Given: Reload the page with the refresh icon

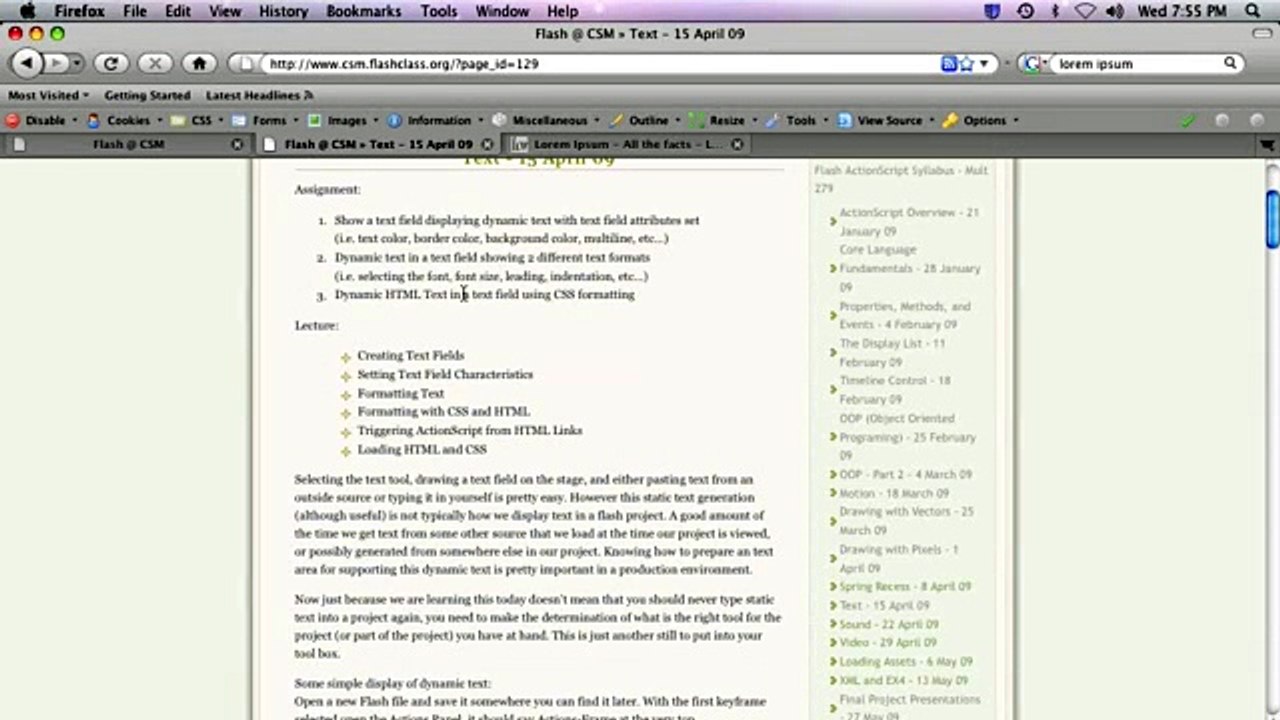Looking at the screenshot, I should pyautogui.click(x=112, y=63).
